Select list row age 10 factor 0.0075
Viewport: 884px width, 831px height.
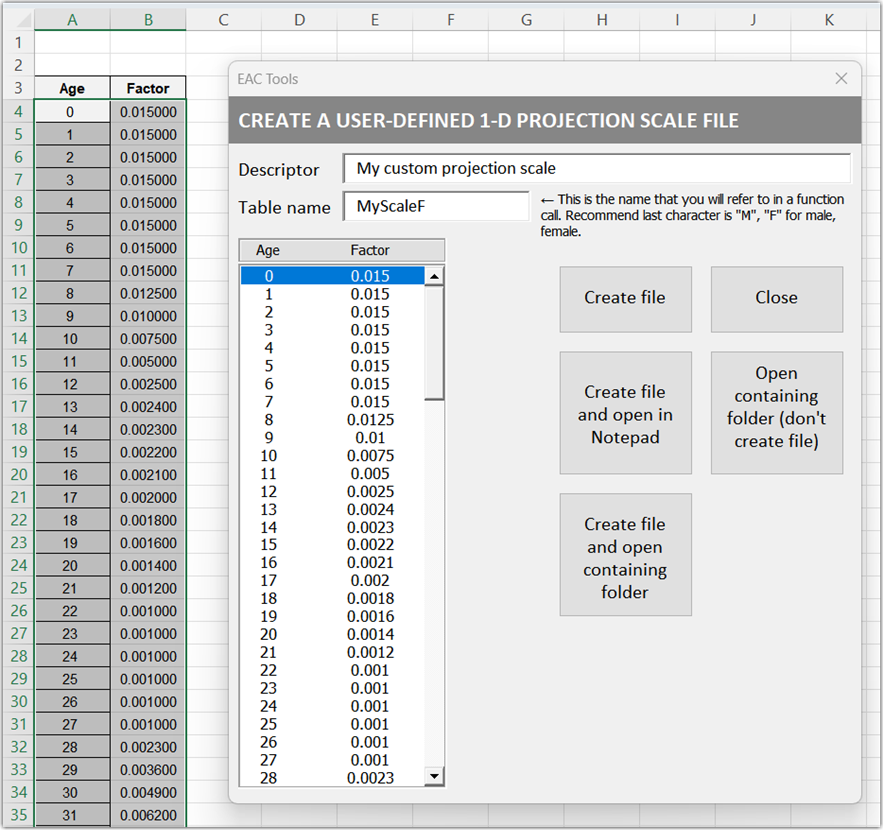332,456
